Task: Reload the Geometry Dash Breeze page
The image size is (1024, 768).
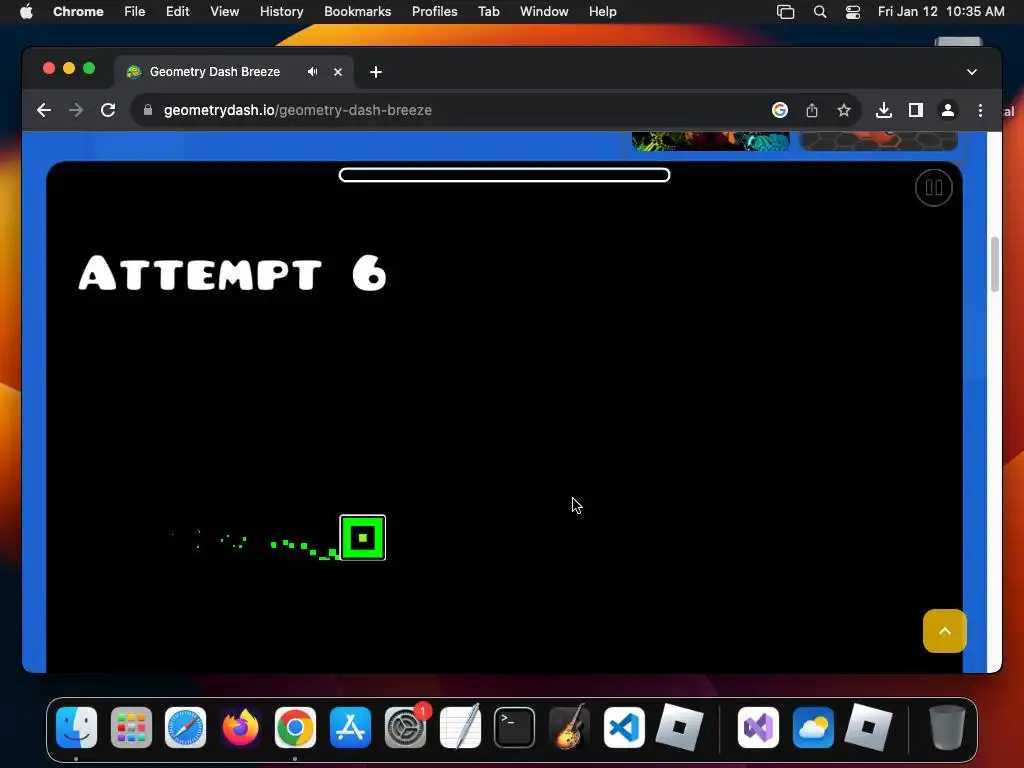Action: click(x=108, y=110)
